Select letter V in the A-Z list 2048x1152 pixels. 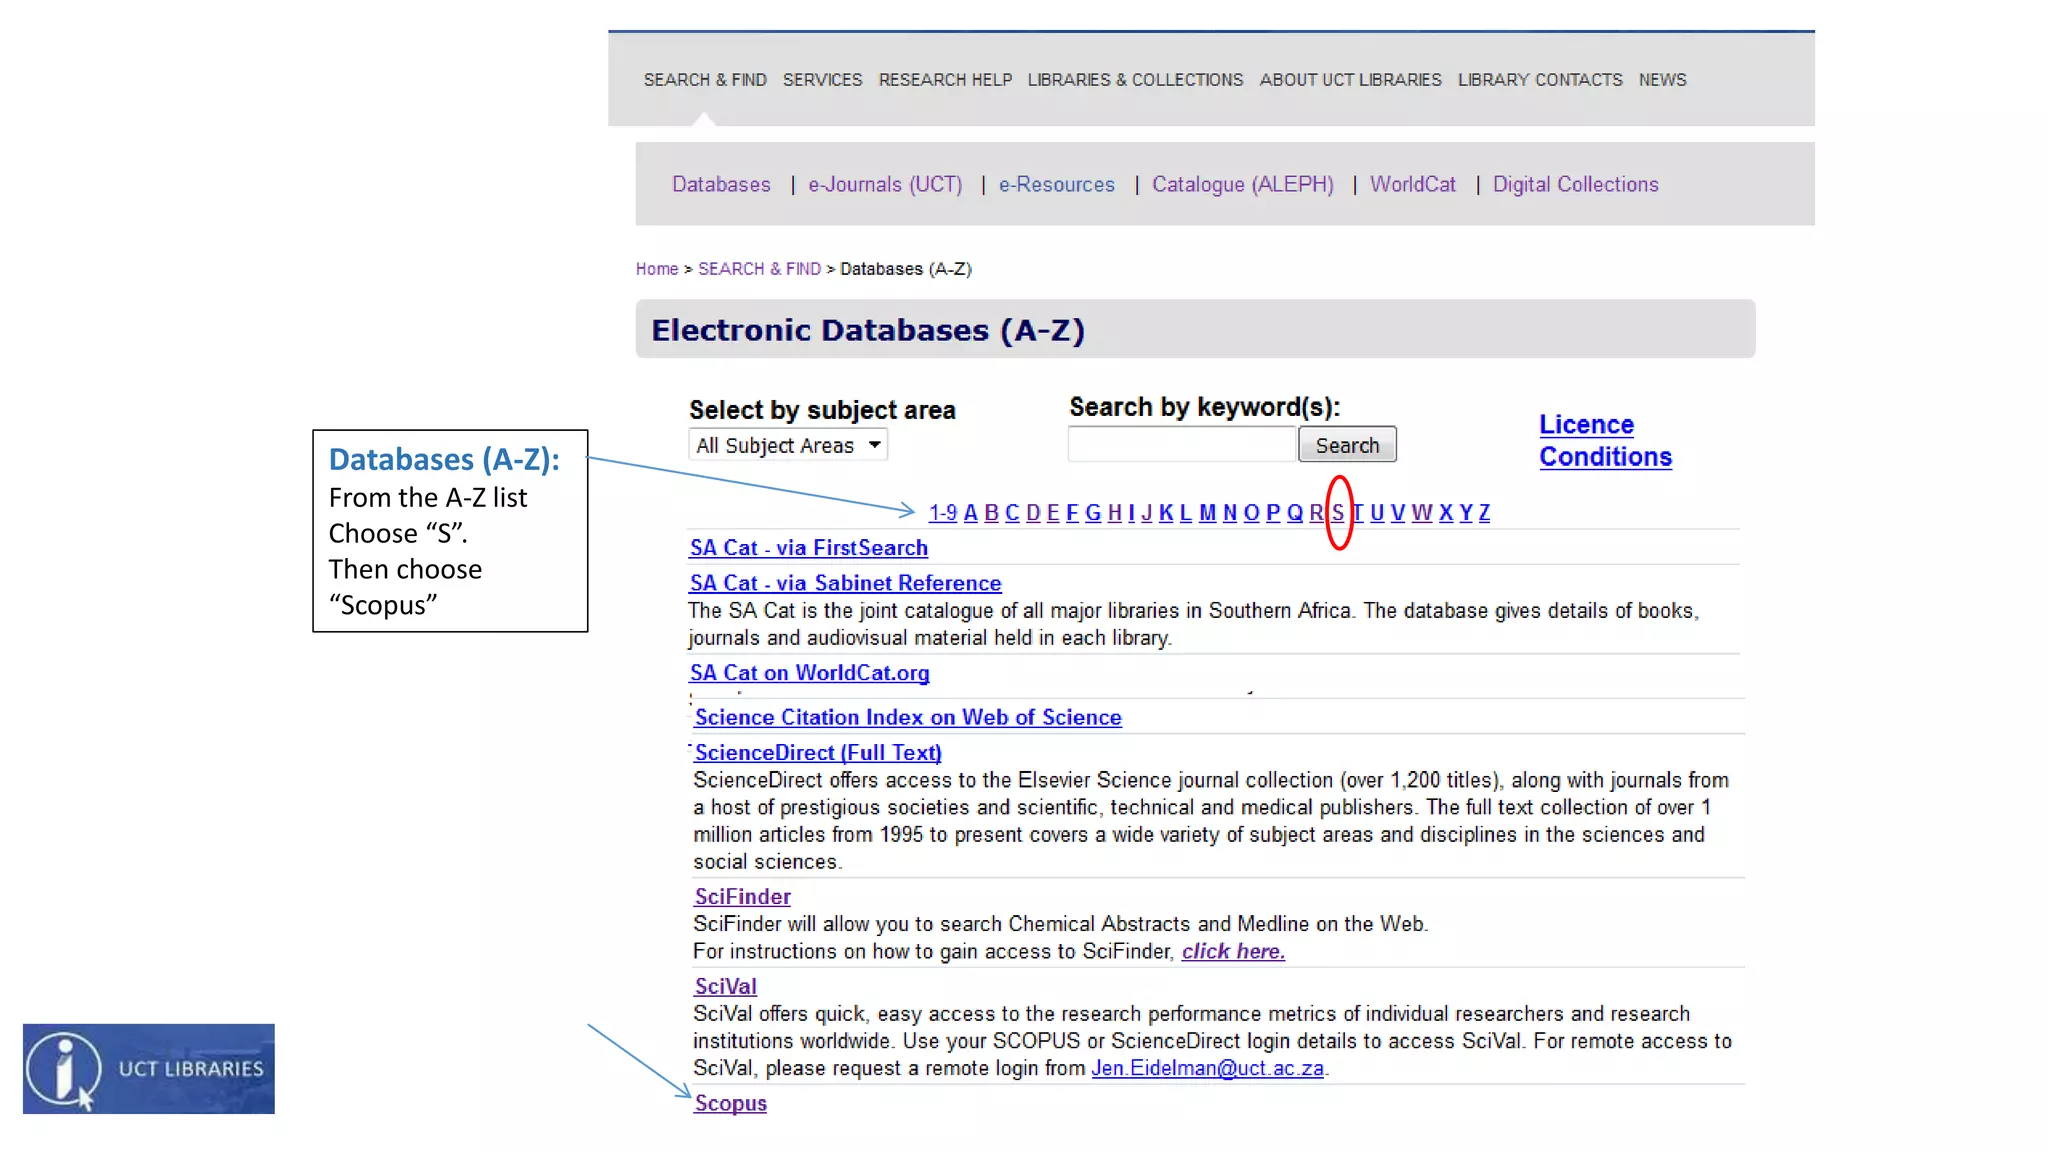click(1398, 512)
